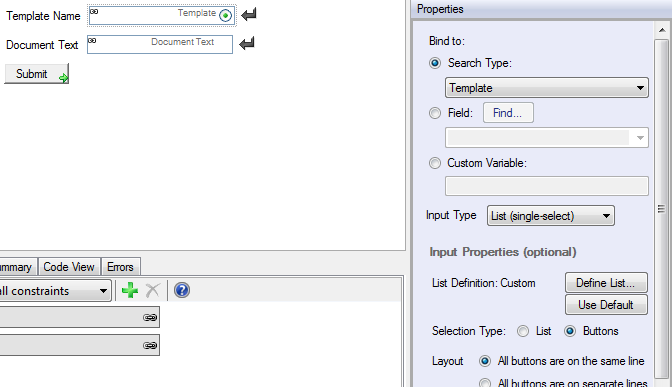This screenshot has height=387, width=672.
Task: Click the Properties panel vertical scrollbar thumb
Action: [662, 209]
